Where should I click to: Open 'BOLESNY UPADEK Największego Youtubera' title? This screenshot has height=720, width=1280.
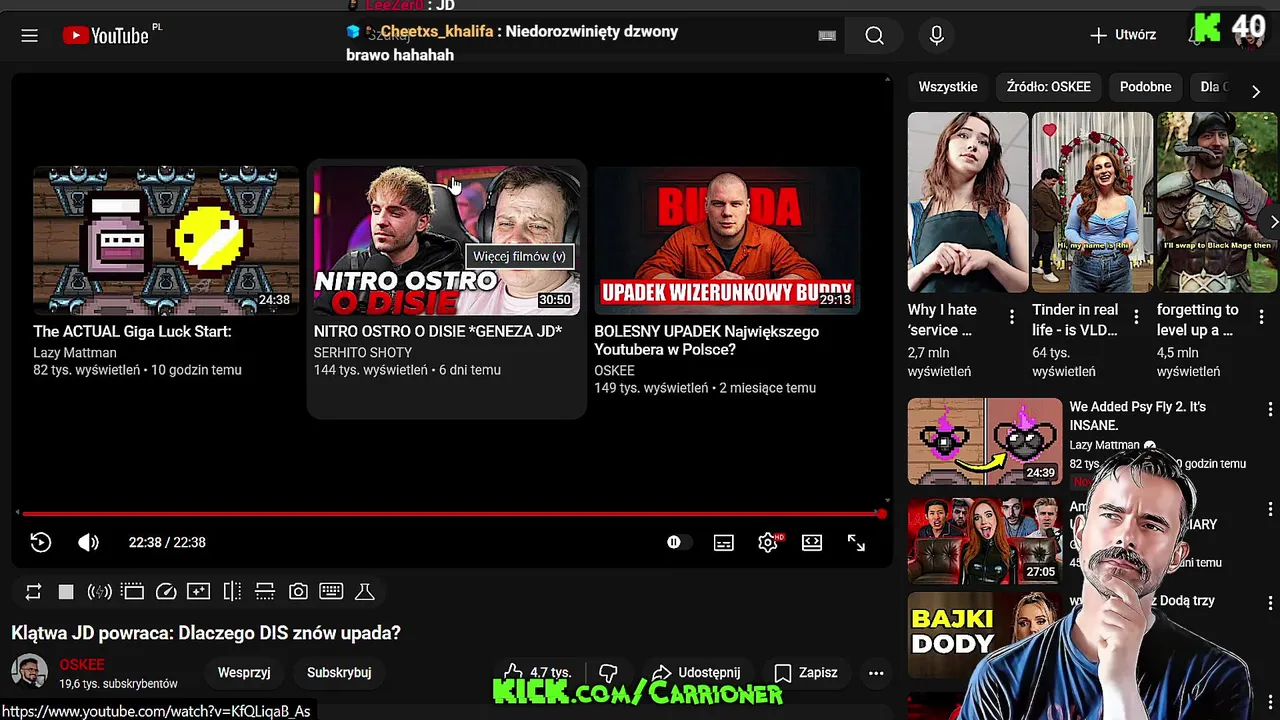706,340
